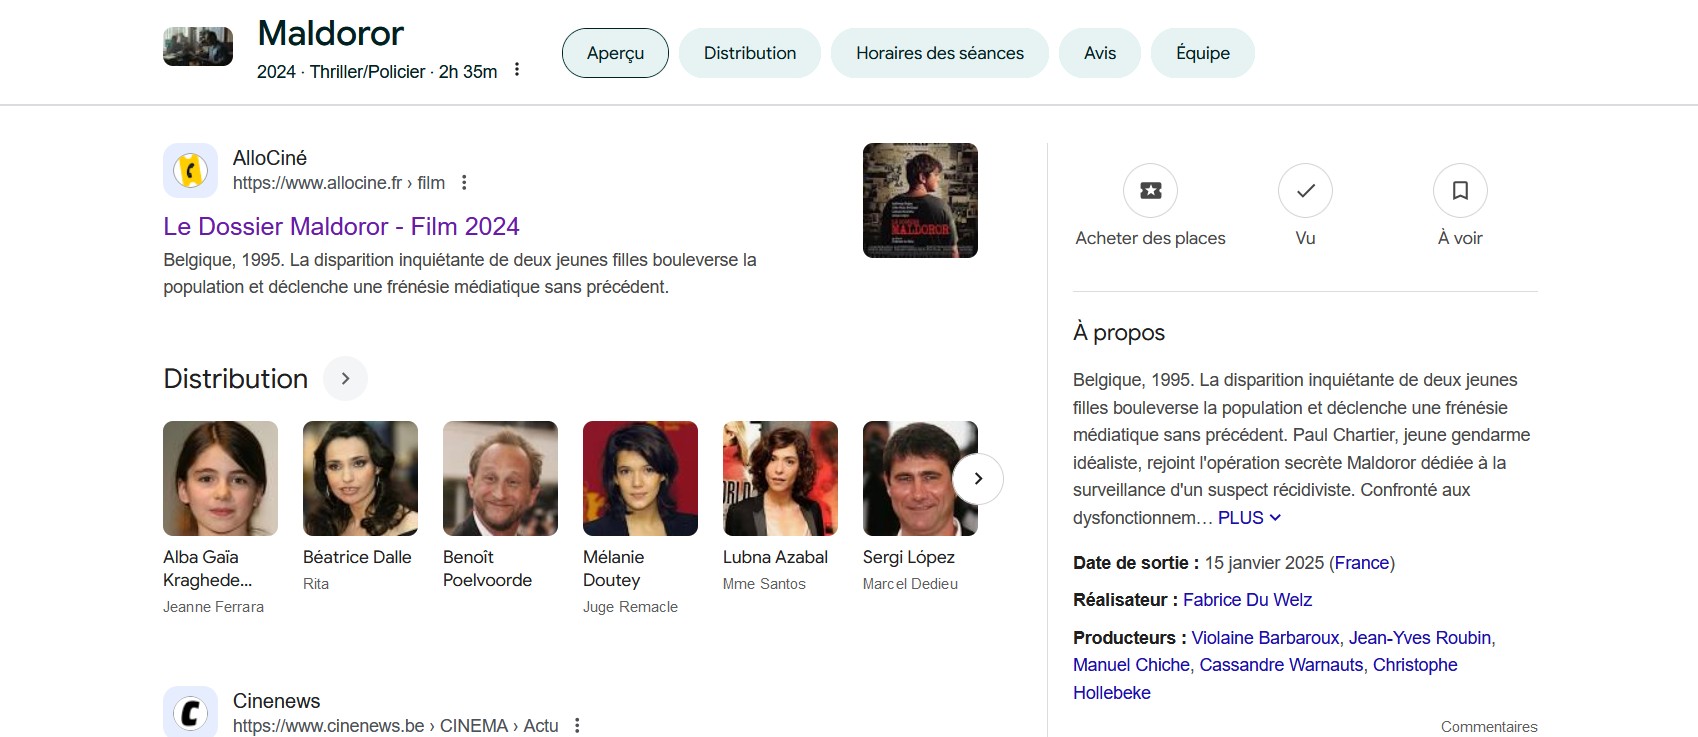Viewport: 1698px width, 737px height.
Task: Click the France release country link
Action: coord(1362,563)
